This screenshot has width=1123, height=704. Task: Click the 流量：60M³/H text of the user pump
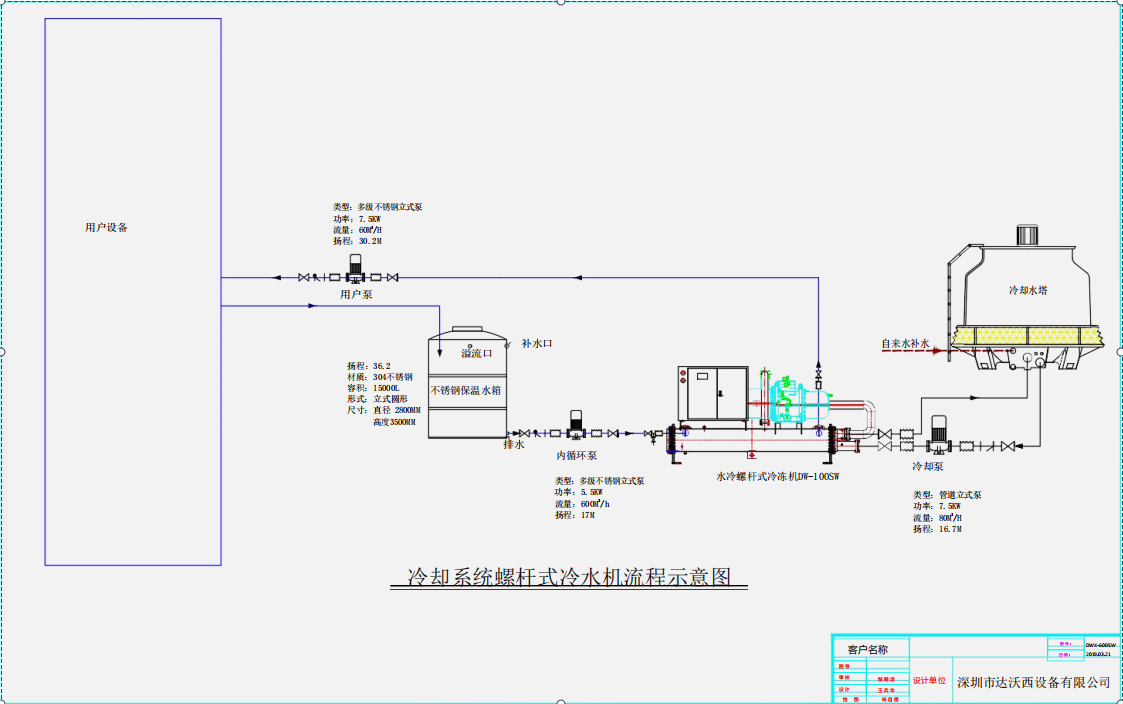(x=357, y=230)
